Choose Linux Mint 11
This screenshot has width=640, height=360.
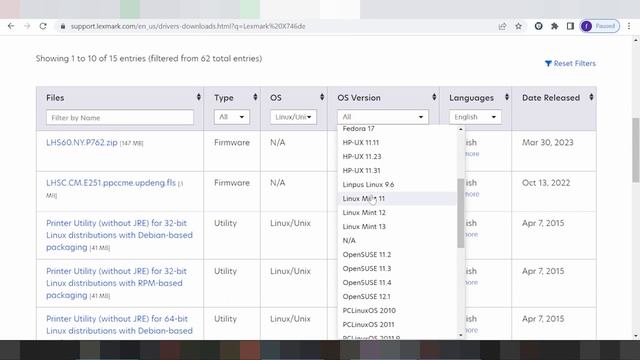pos(397,198)
